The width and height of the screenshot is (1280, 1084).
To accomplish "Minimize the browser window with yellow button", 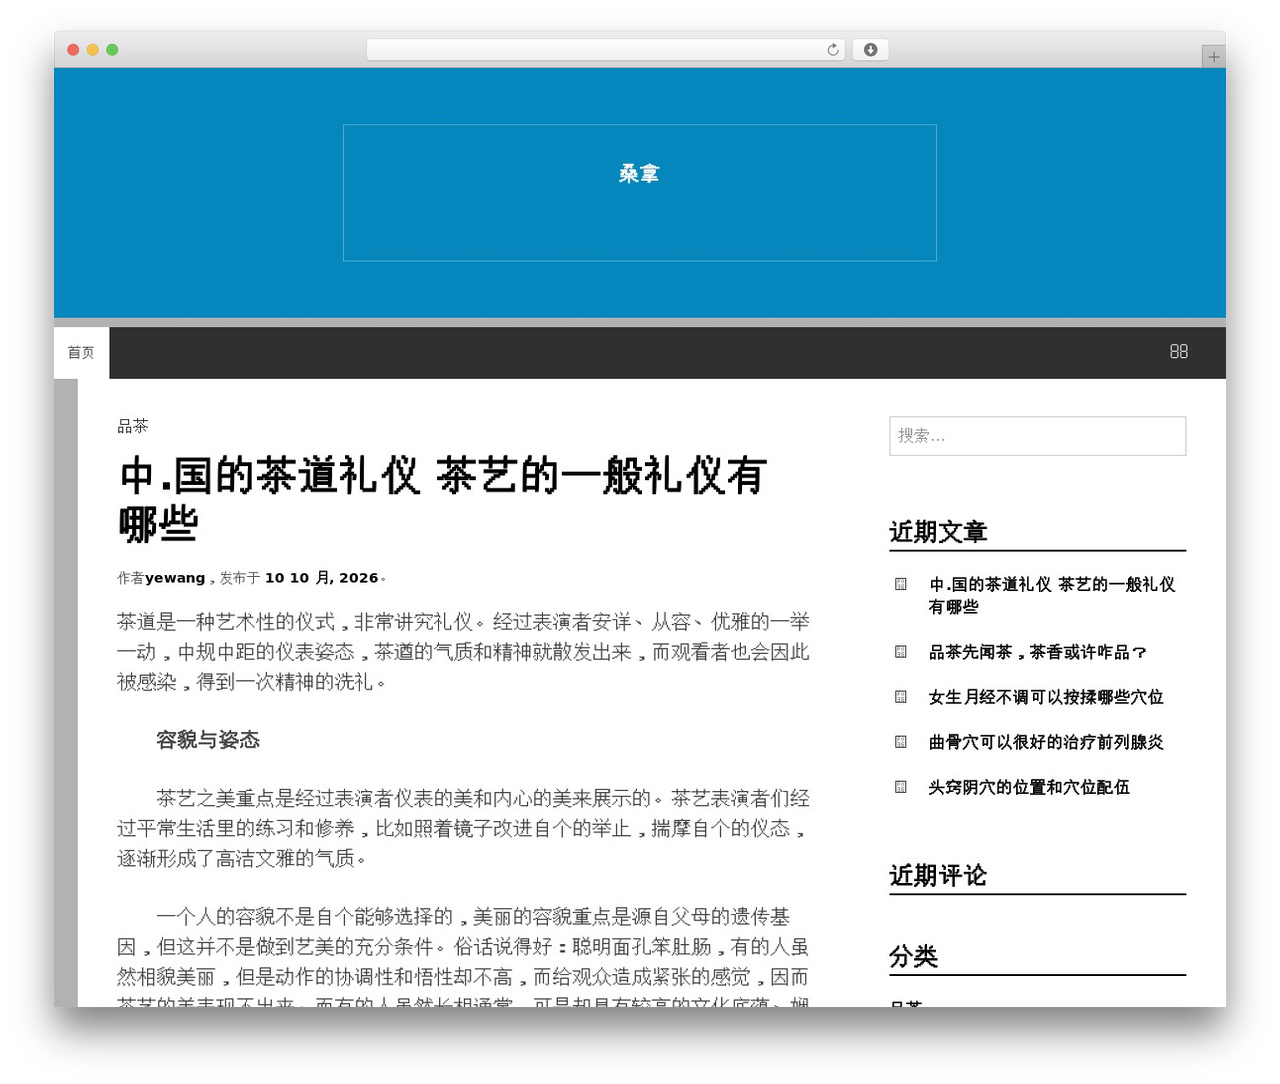I will (92, 50).
